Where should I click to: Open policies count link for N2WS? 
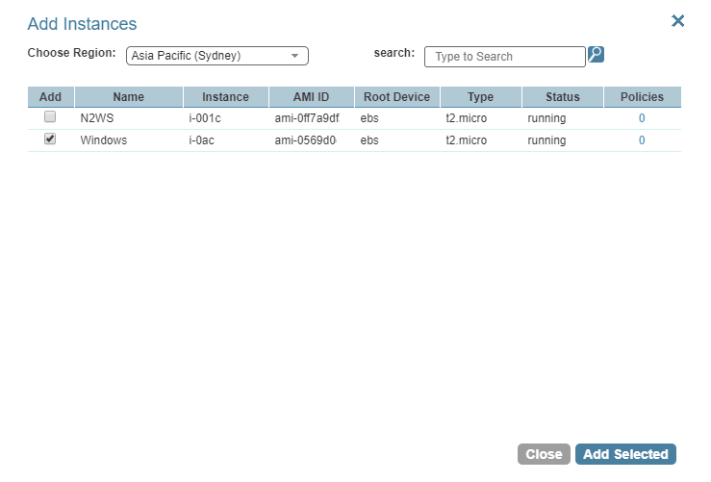point(642,118)
